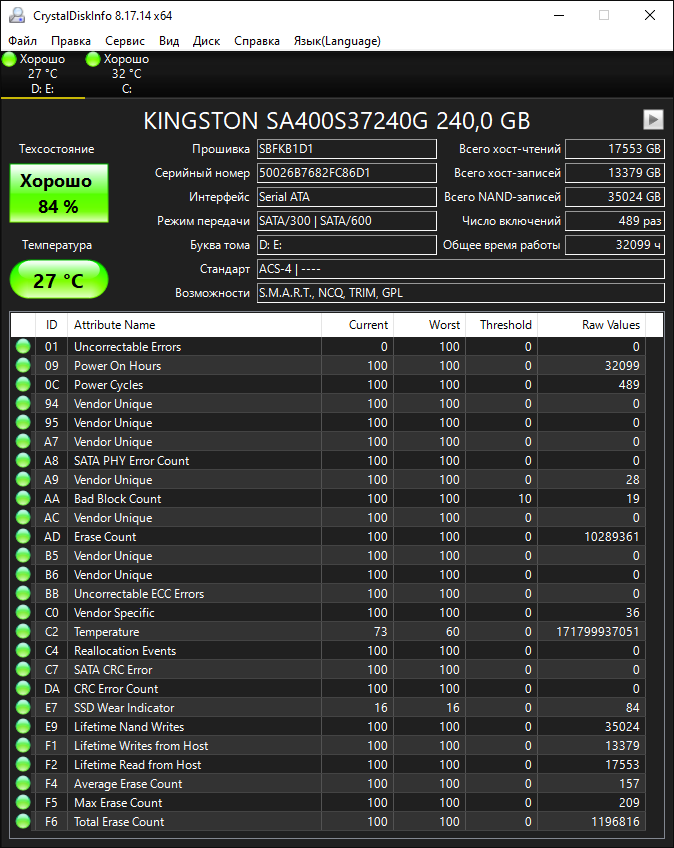Click the disk title KINGSTON SA400S37240G 240,0 GB

click(x=336, y=121)
